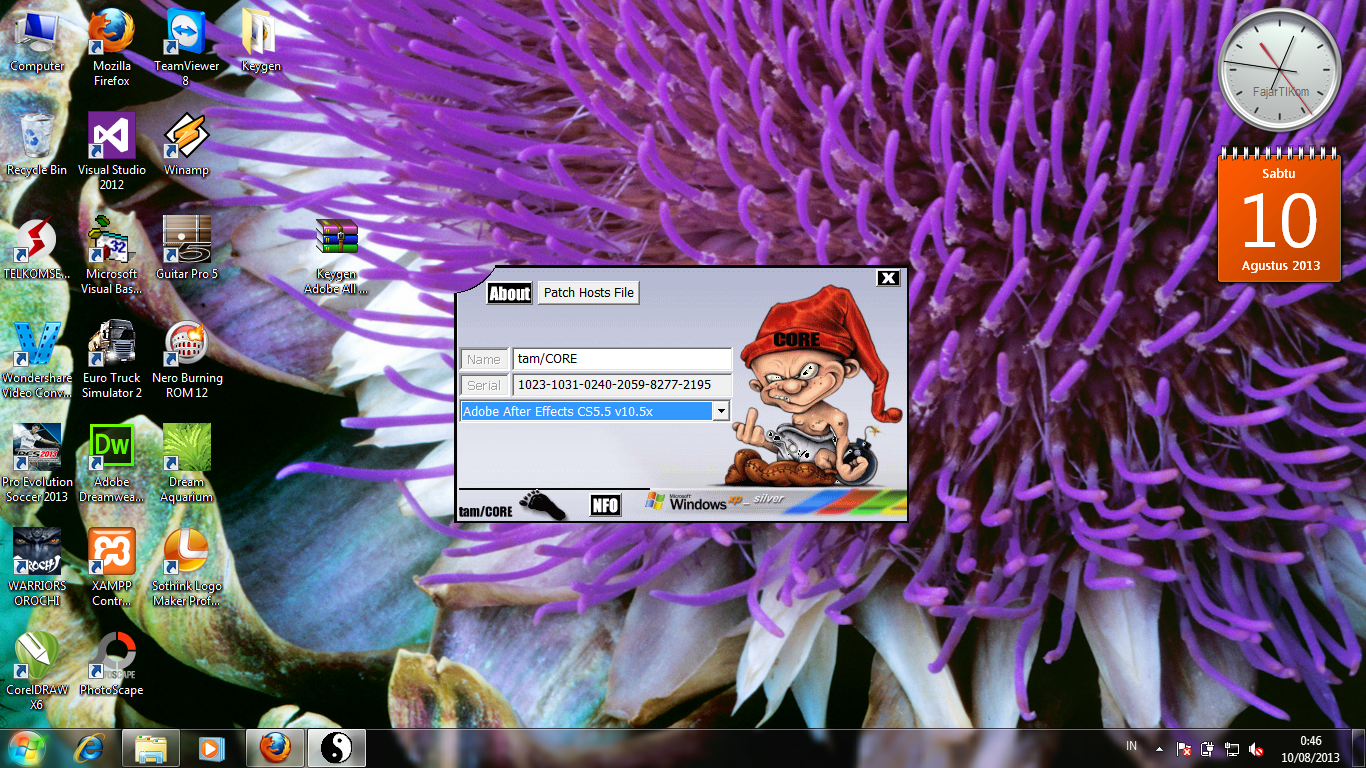Select the Pro Evolution Soccer 2013 shortcut
Screen dimensions: 1366x768
(x=37, y=464)
